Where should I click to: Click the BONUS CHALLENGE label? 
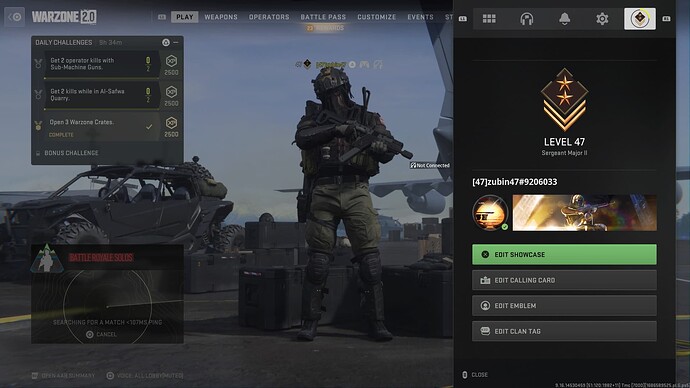point(71,153)
